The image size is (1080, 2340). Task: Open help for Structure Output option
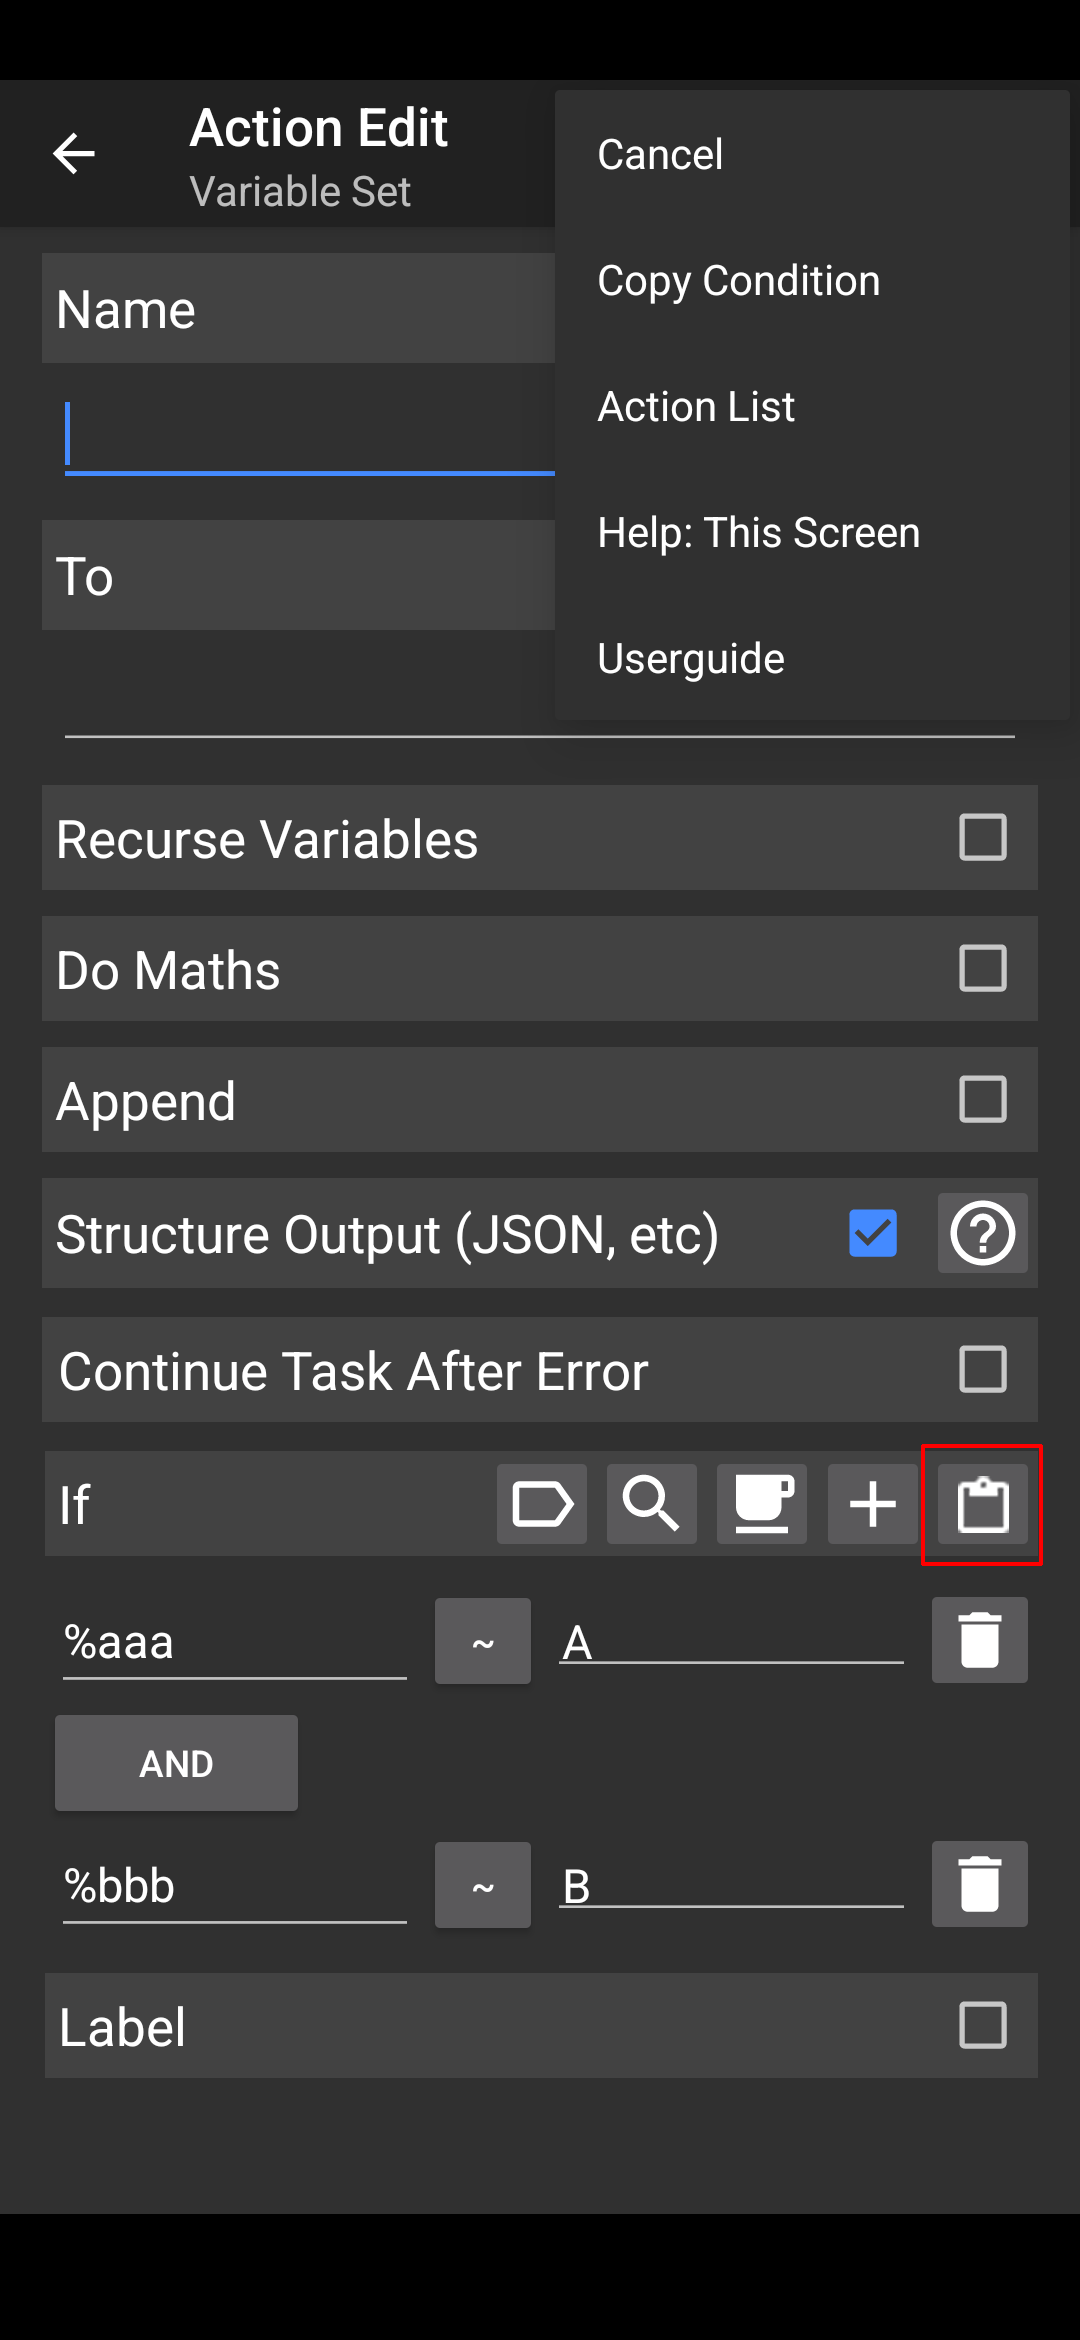click(x=982, y=1233)
